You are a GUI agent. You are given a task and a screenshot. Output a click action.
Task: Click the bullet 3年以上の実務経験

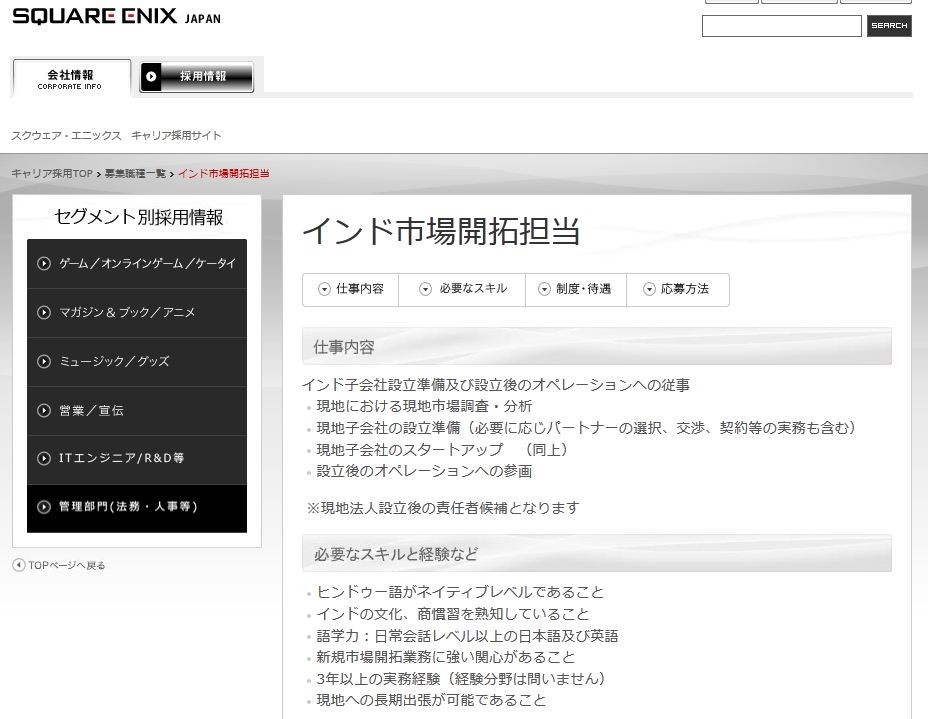460,679
